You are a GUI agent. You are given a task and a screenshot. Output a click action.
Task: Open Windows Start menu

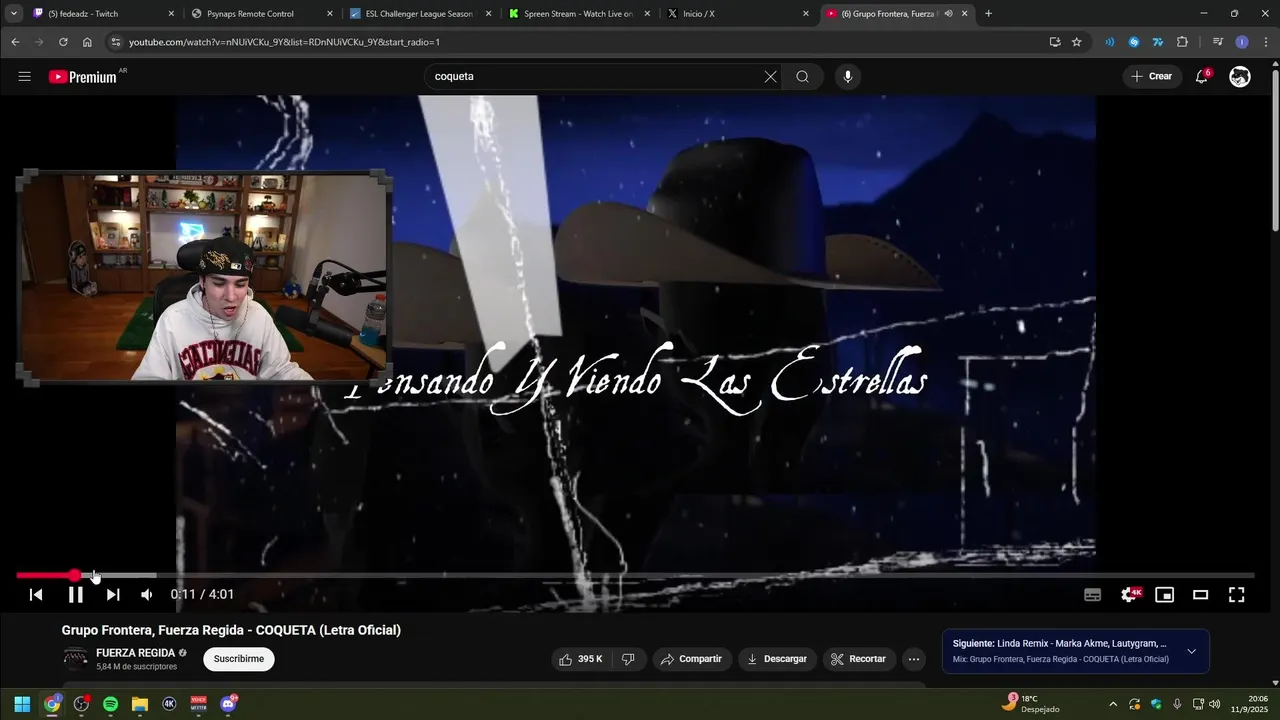point(22,704)
